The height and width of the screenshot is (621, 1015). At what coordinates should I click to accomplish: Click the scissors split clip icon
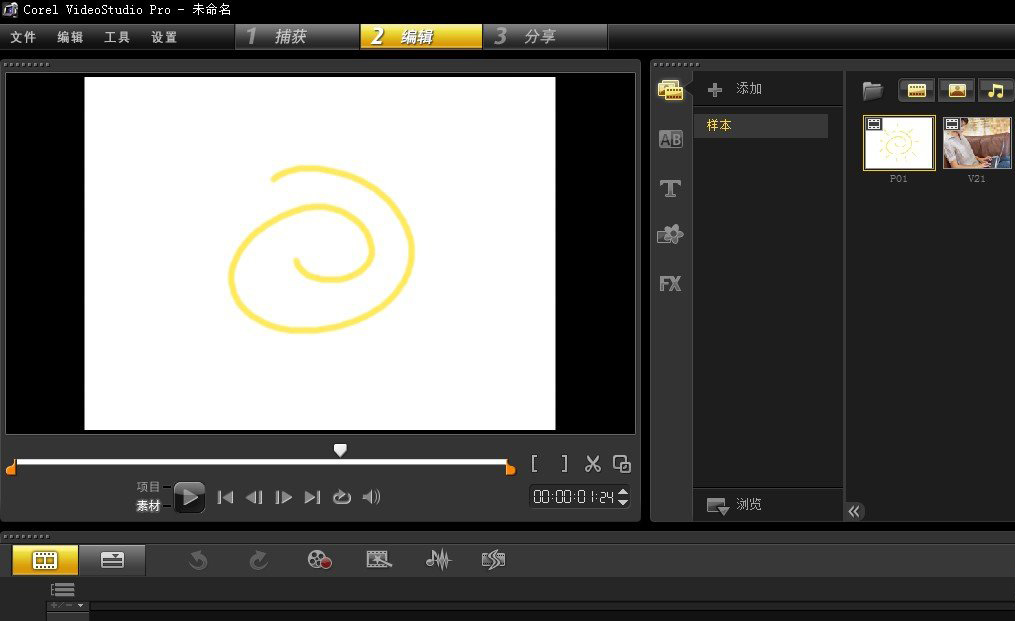click(x=593, y=464)
